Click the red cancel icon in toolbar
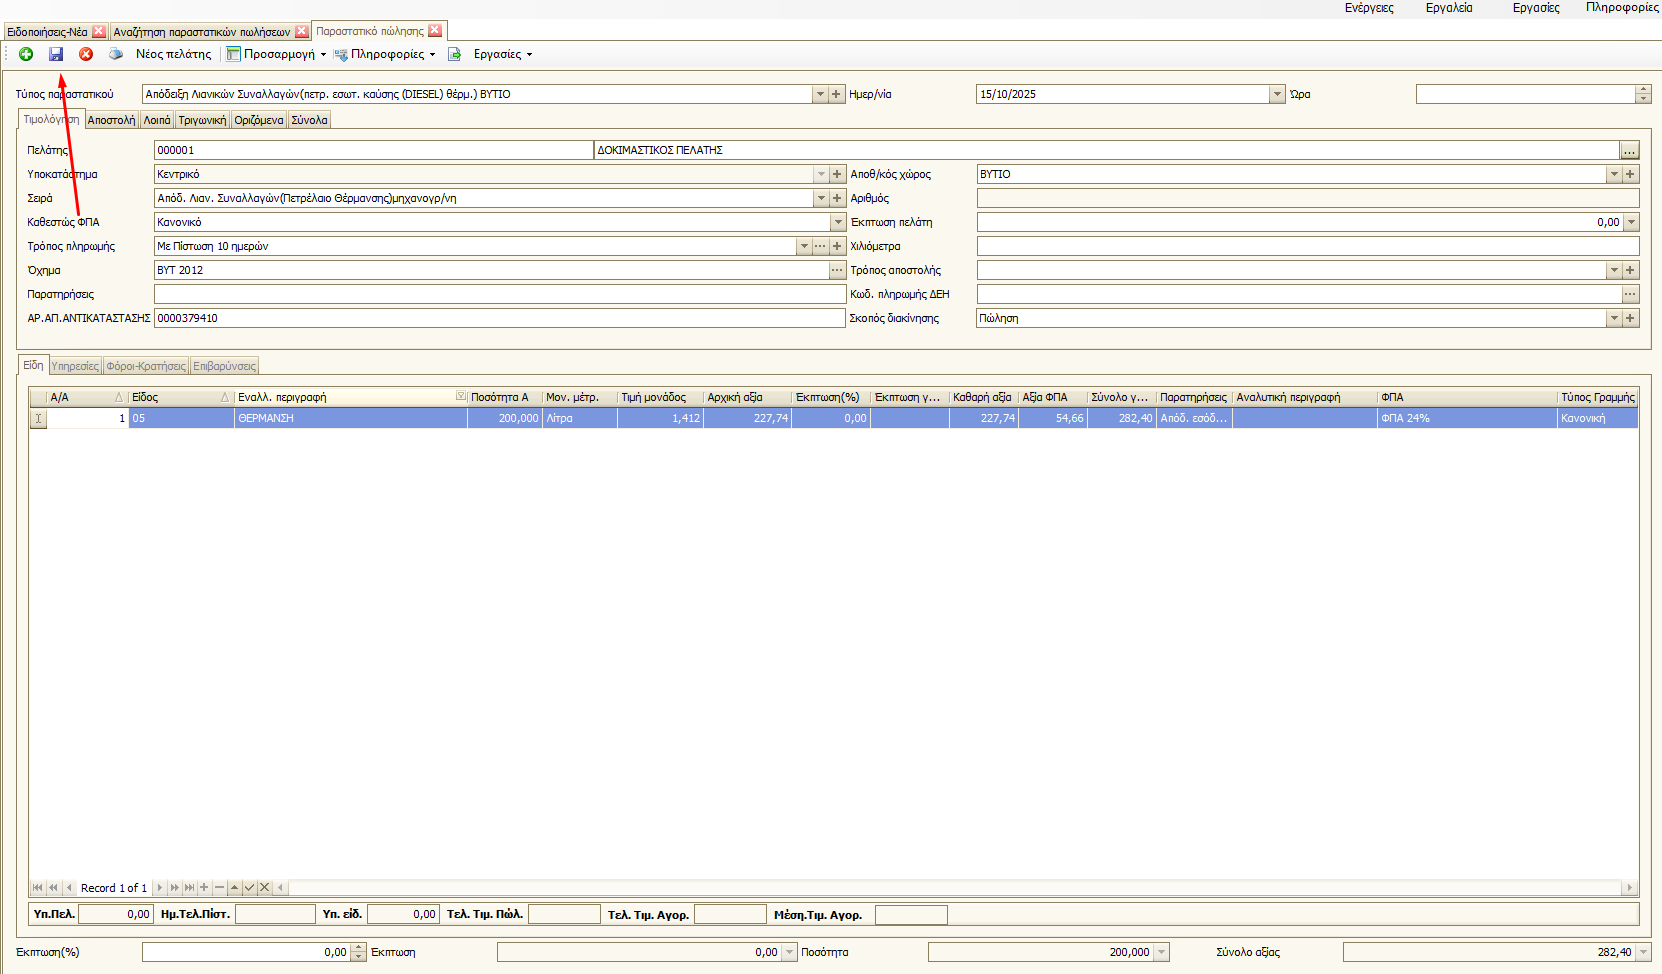Image resolution: width=1662 pixels, height=974 pixels. coord(86,54)
